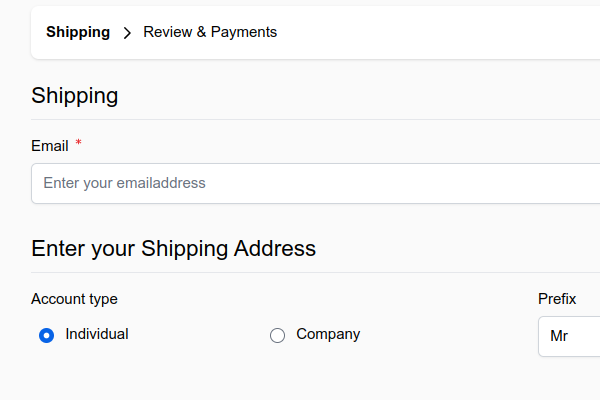Click empty area of checkout steps bar
Viewport: 600px width, 400px height.
pyautogui.click(x=436, y=33)
